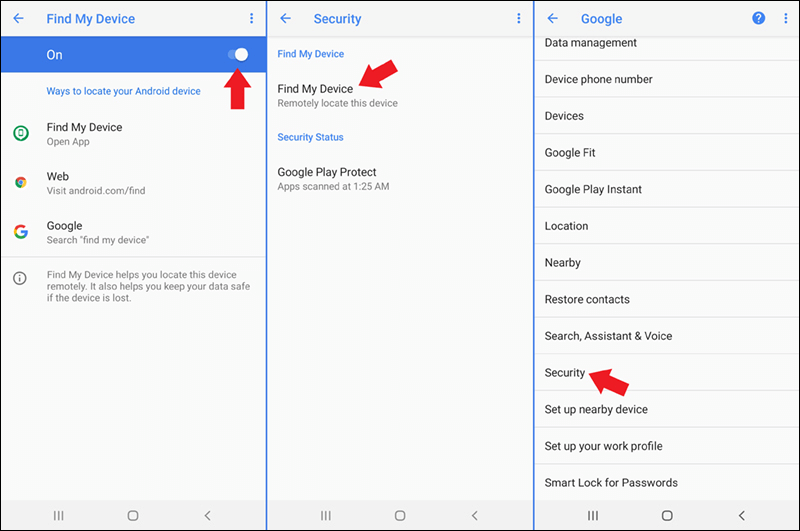800x531 pixels.
Task: Tap the Chrome icon next to Web
Action: pos(20,183)
